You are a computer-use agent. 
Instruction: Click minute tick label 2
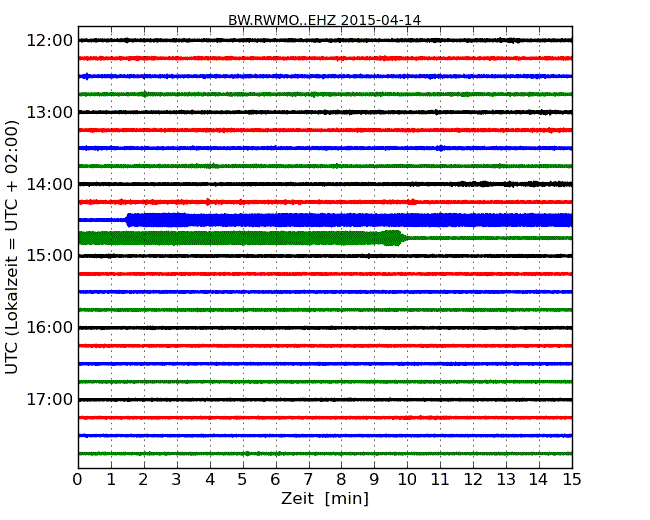143,479
